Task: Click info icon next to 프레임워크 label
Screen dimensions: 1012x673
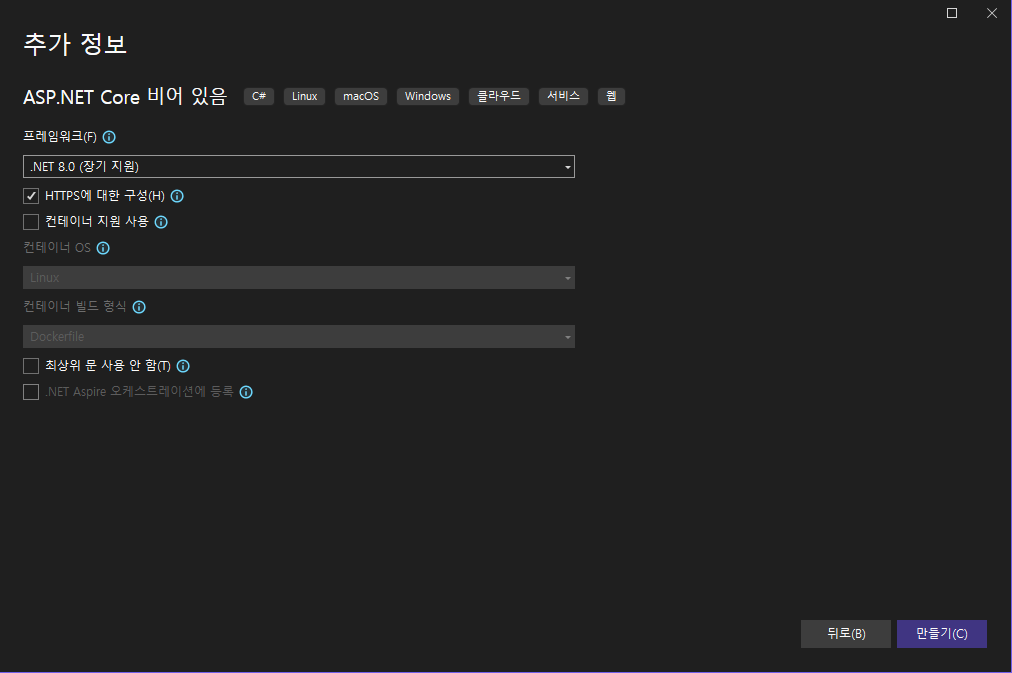Action: point(109,137)
